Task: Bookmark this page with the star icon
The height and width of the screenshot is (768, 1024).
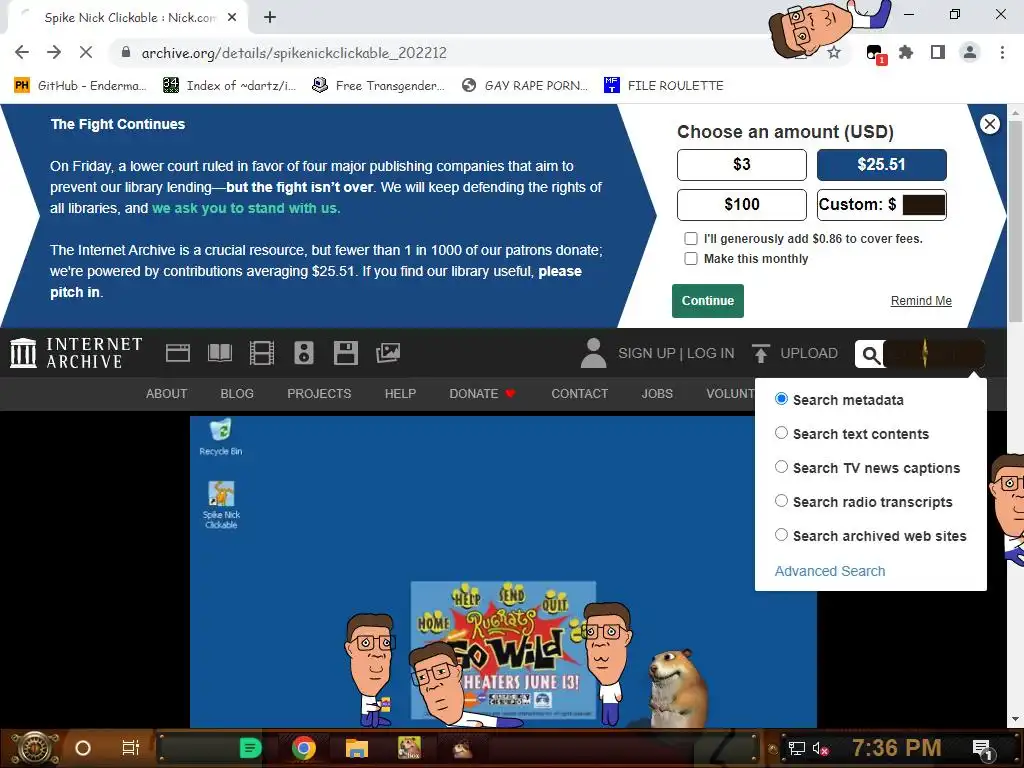Action: point(834,53)
